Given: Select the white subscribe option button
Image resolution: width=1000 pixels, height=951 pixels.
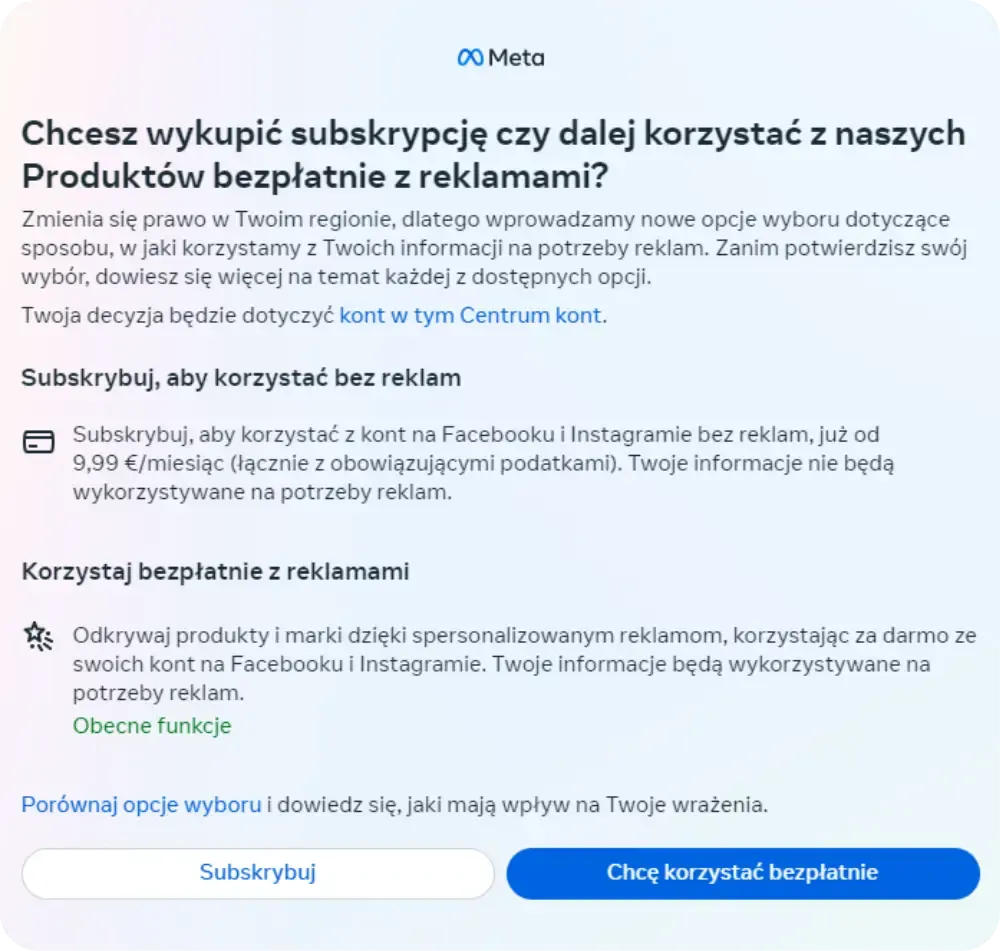Looking at the screenshot, I should (x=257, y=873).
